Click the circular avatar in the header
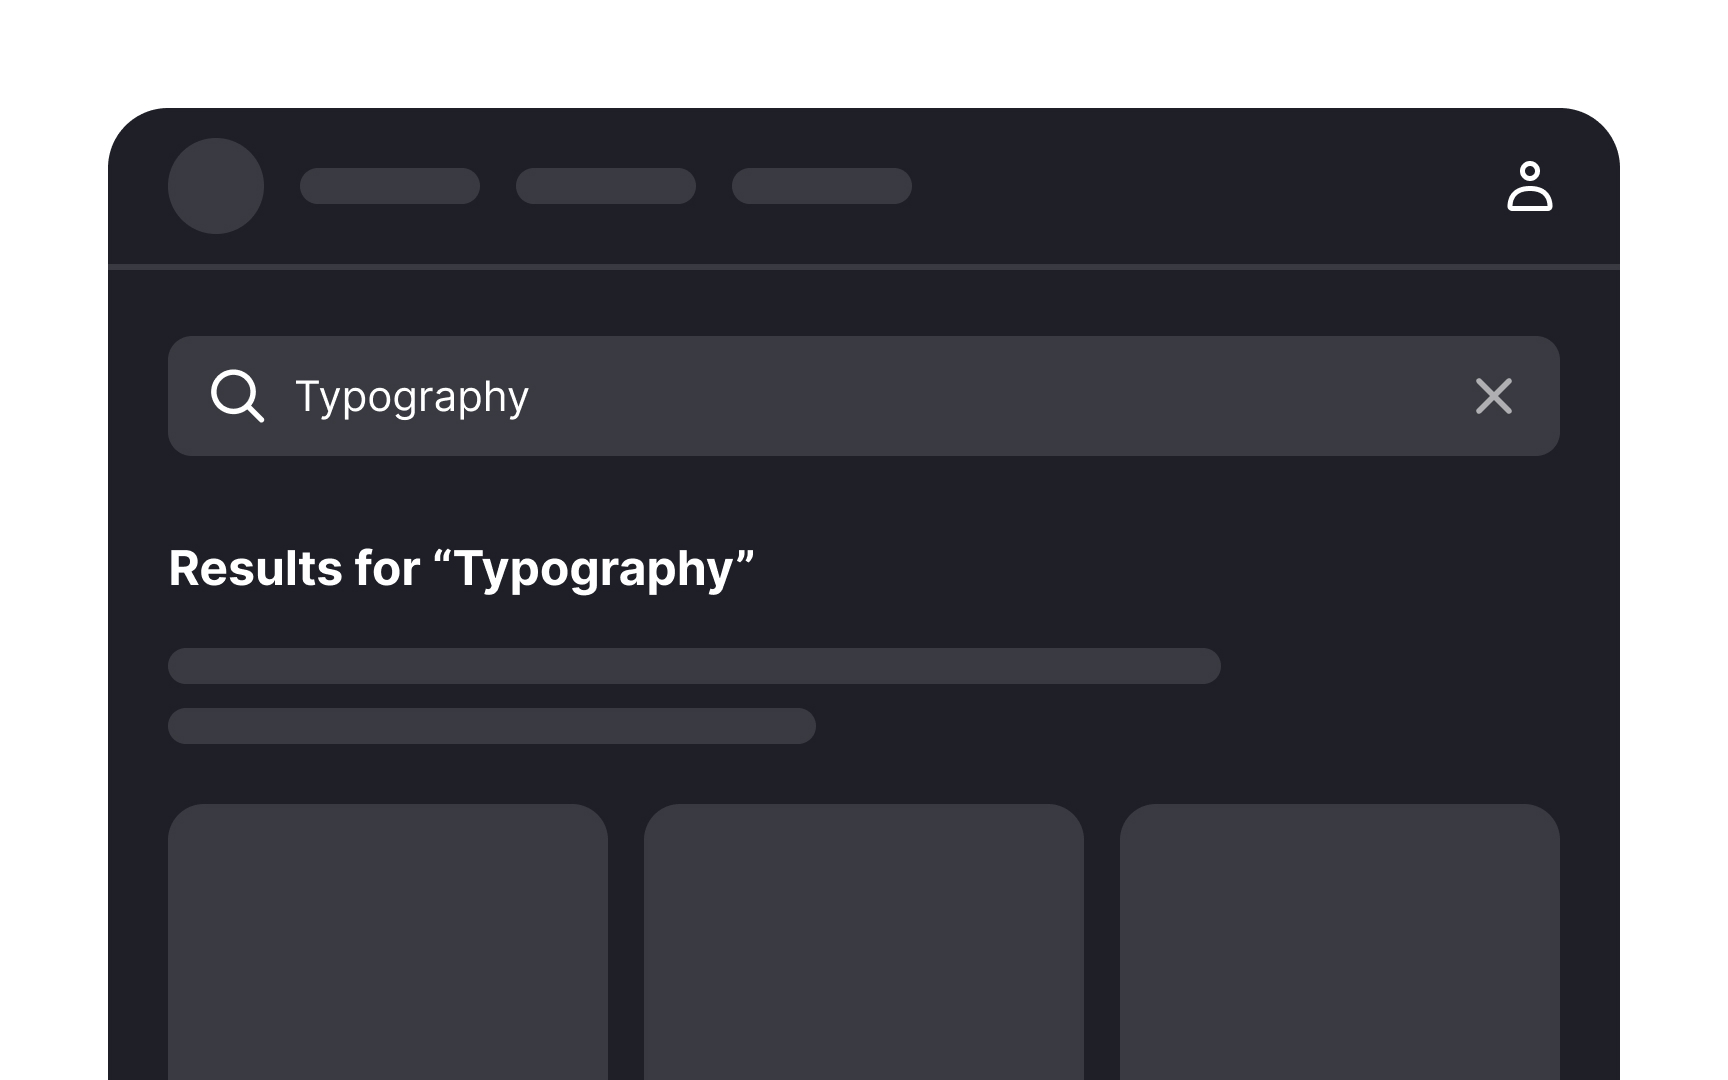Image resolution: width=1728 pixels, height=1080 pixels. tap(216, 185)
